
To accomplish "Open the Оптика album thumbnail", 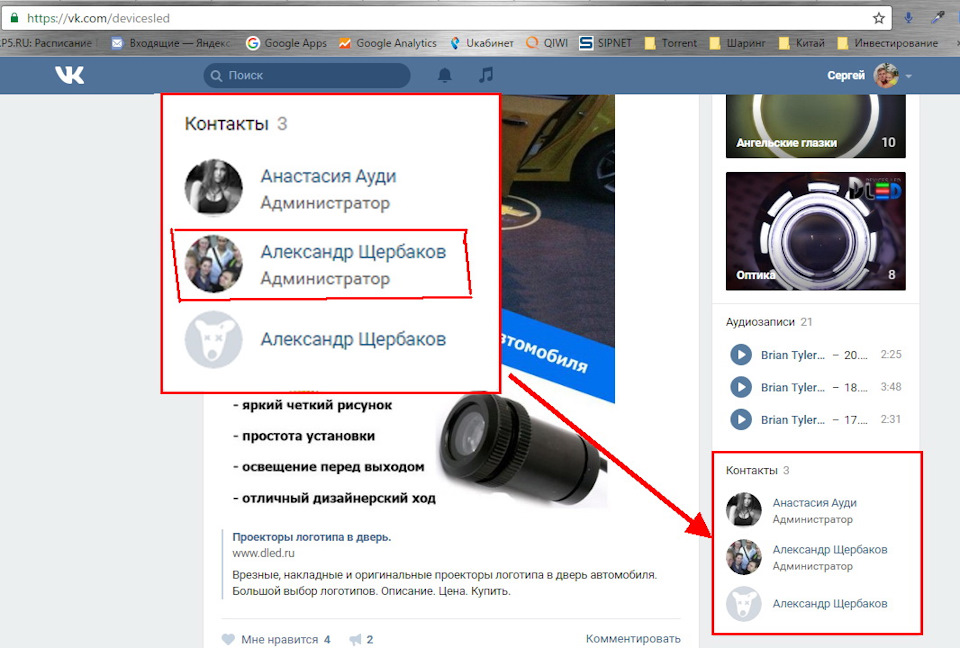I will point(815,231).
